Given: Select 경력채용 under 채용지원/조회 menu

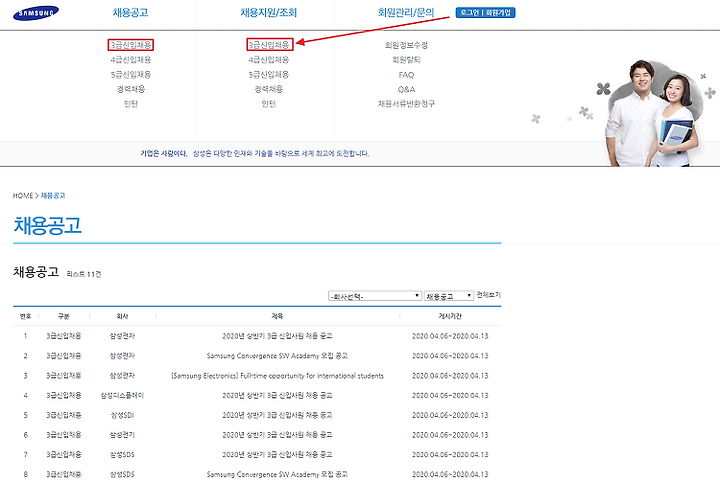Looking at the screenshot, I should point(269,89).
